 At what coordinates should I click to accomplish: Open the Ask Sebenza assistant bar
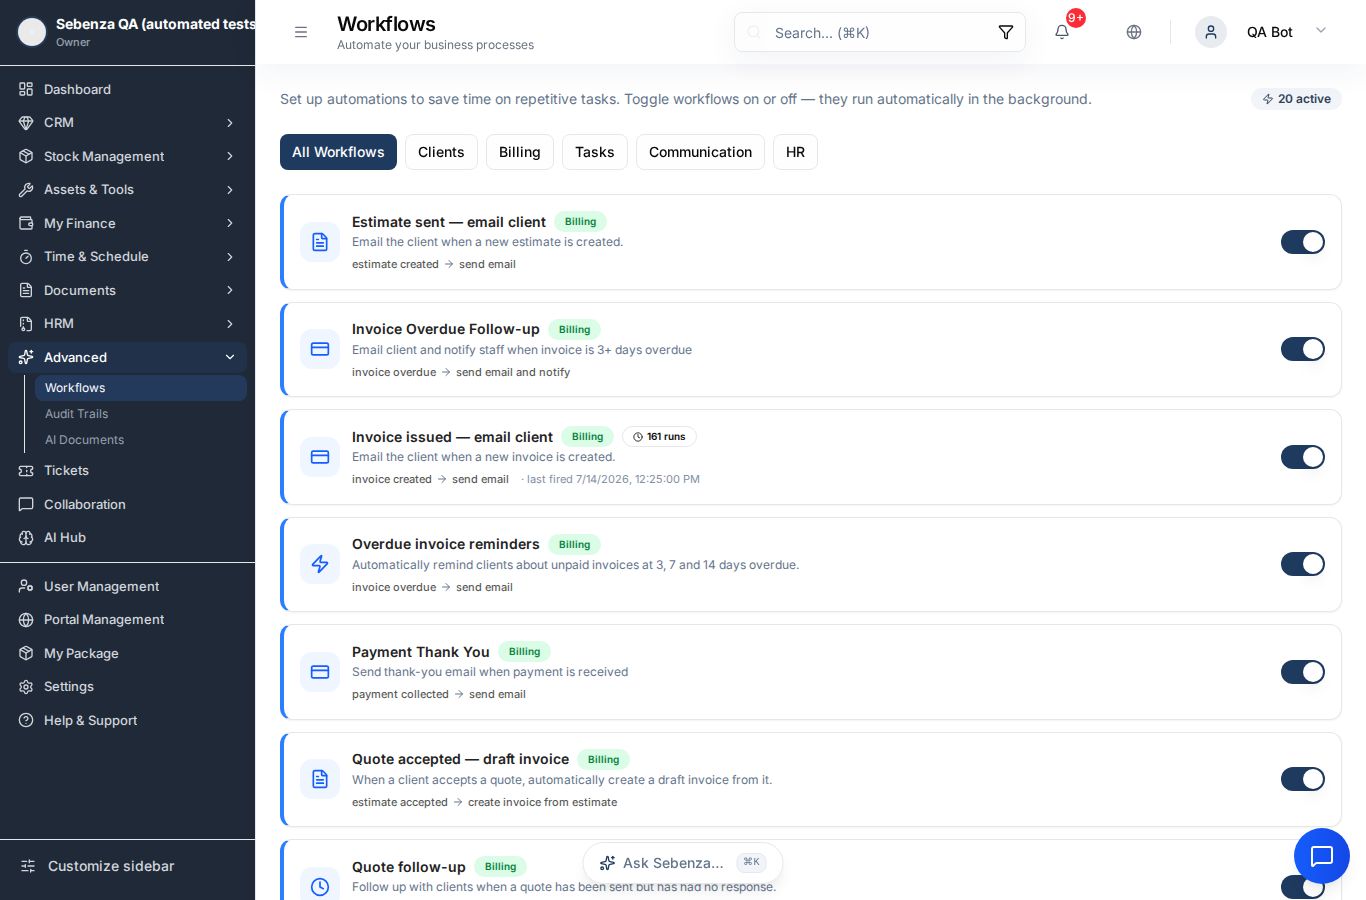(683, 863)
